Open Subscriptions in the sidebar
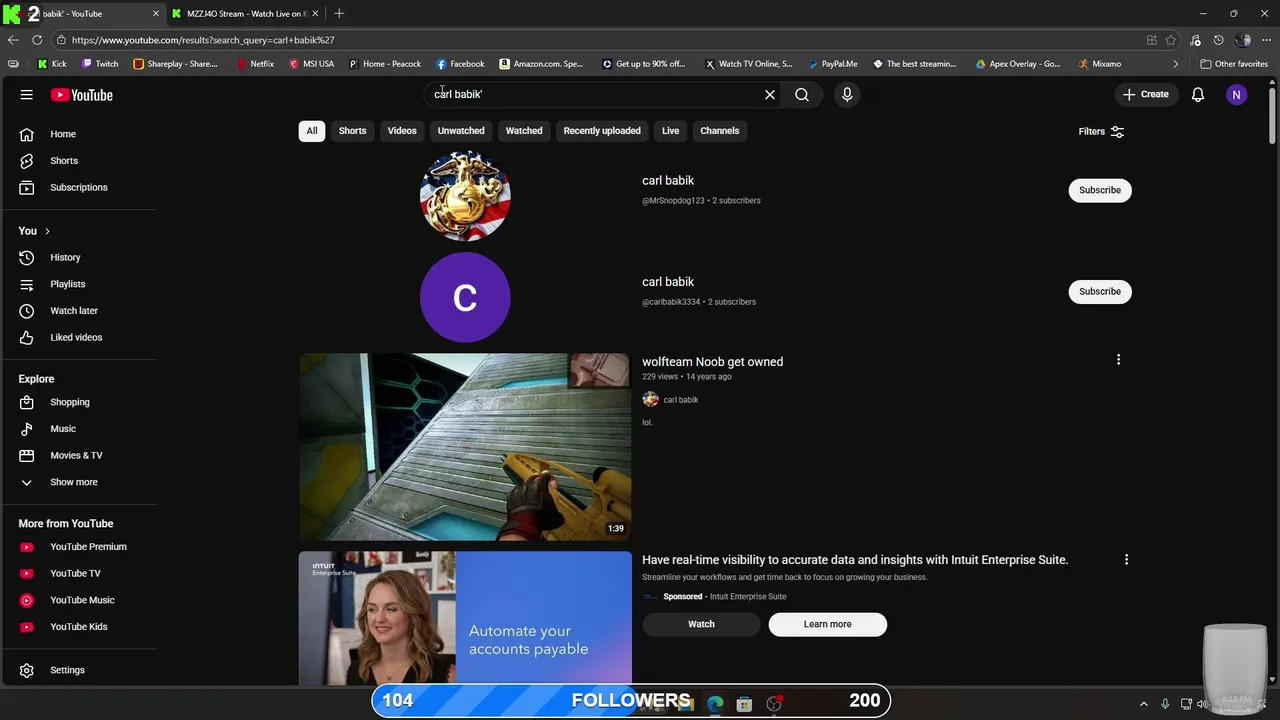1280x720 pixels. tap(80, 187)
